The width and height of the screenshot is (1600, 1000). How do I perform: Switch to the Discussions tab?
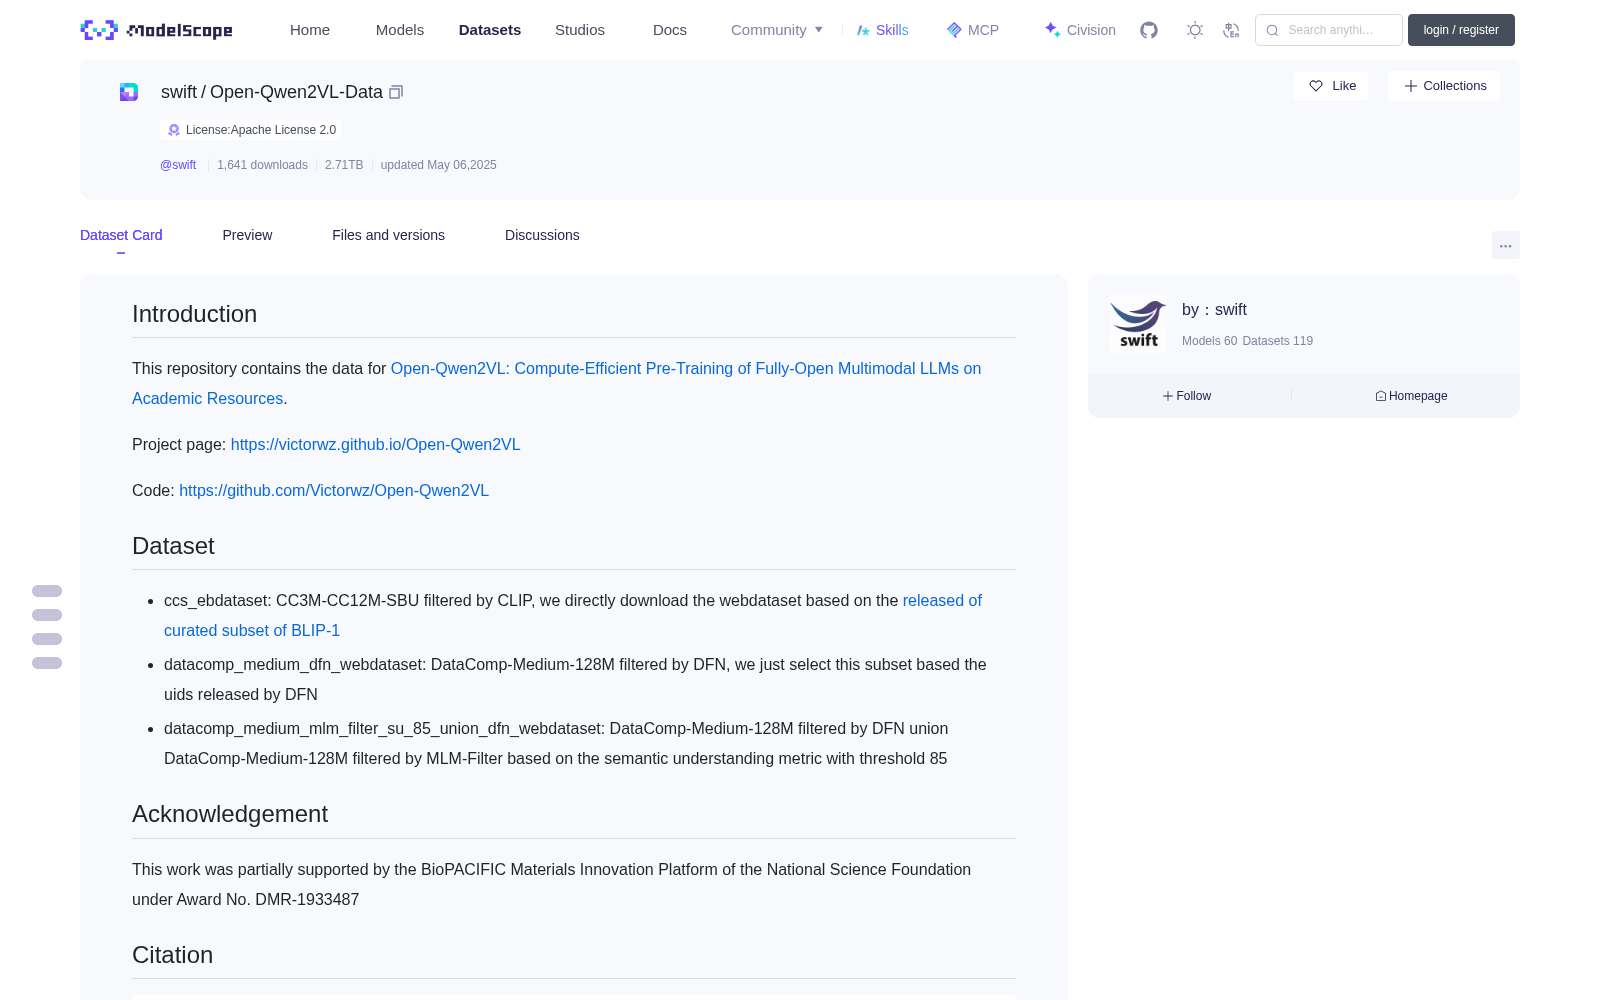click(x=542, y=235)
